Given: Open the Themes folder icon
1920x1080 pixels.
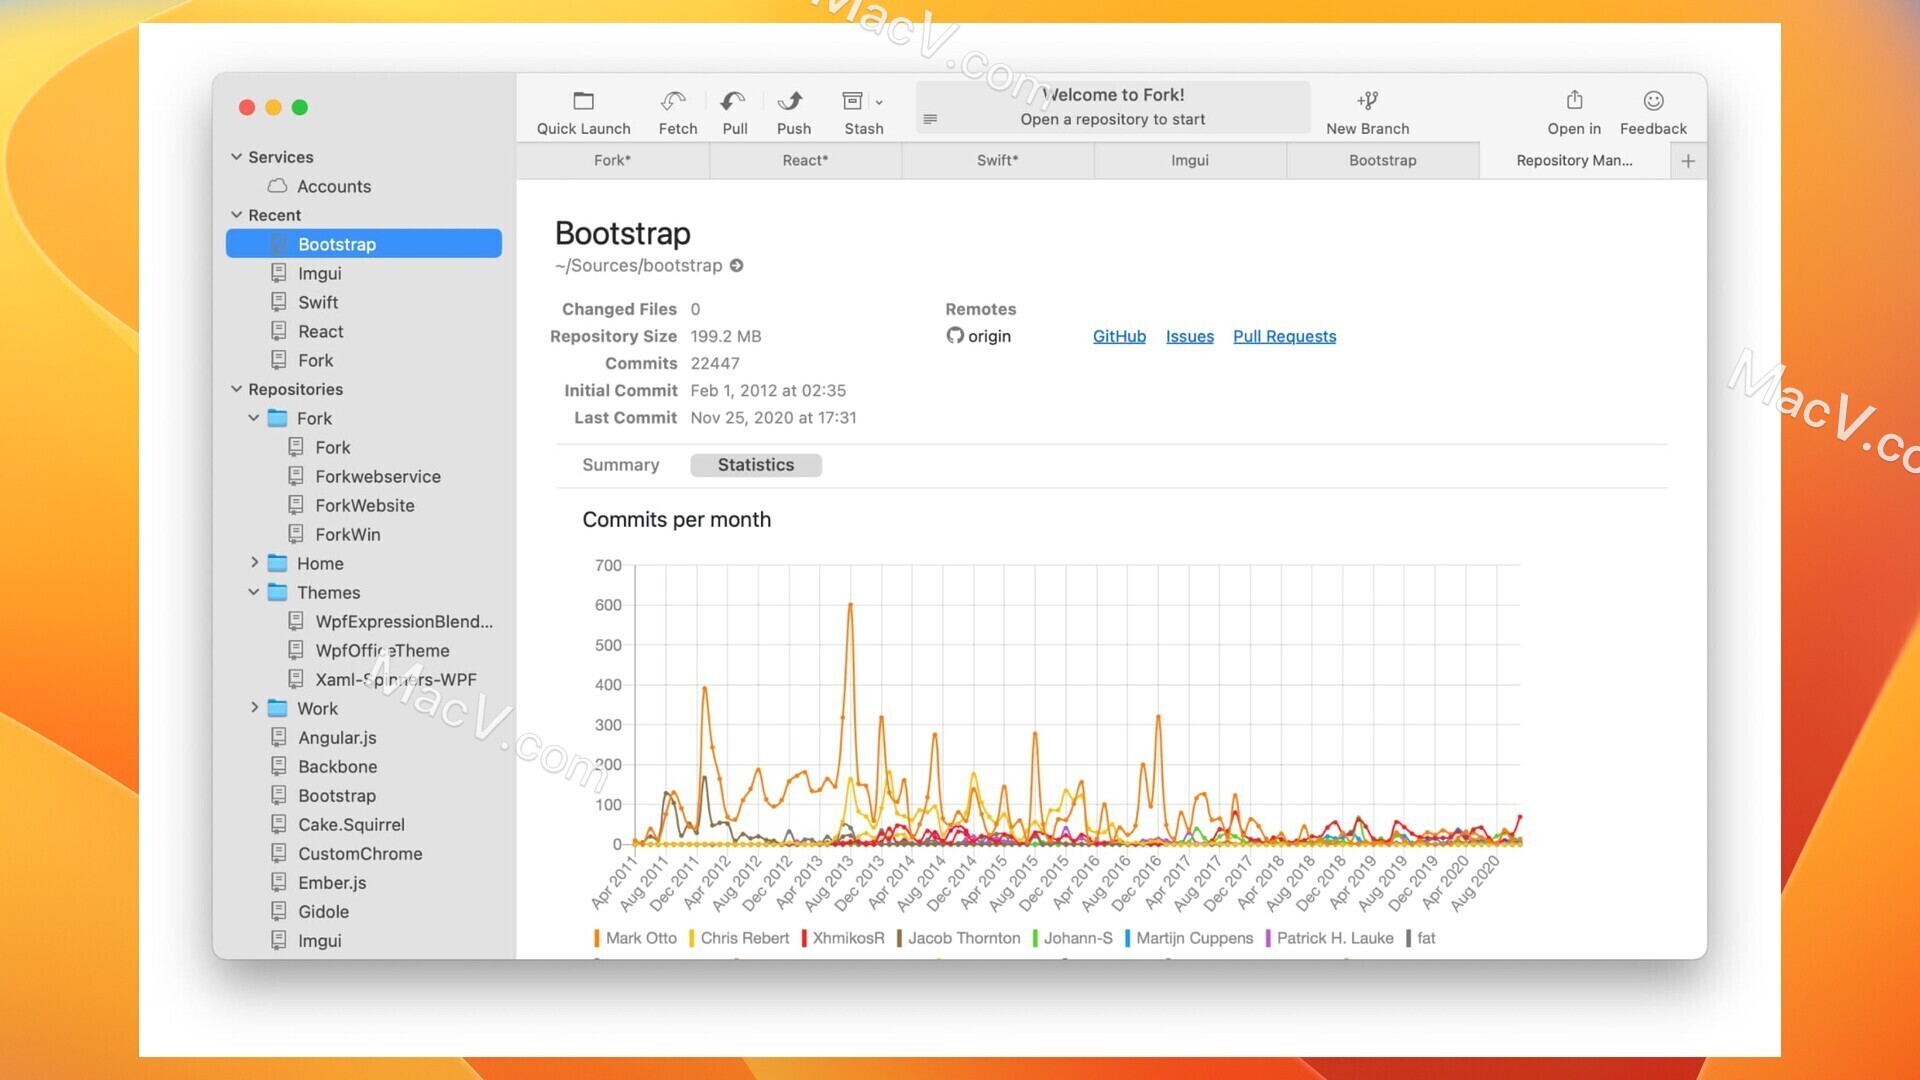Looking at the screenshot, I should (278, 592).
